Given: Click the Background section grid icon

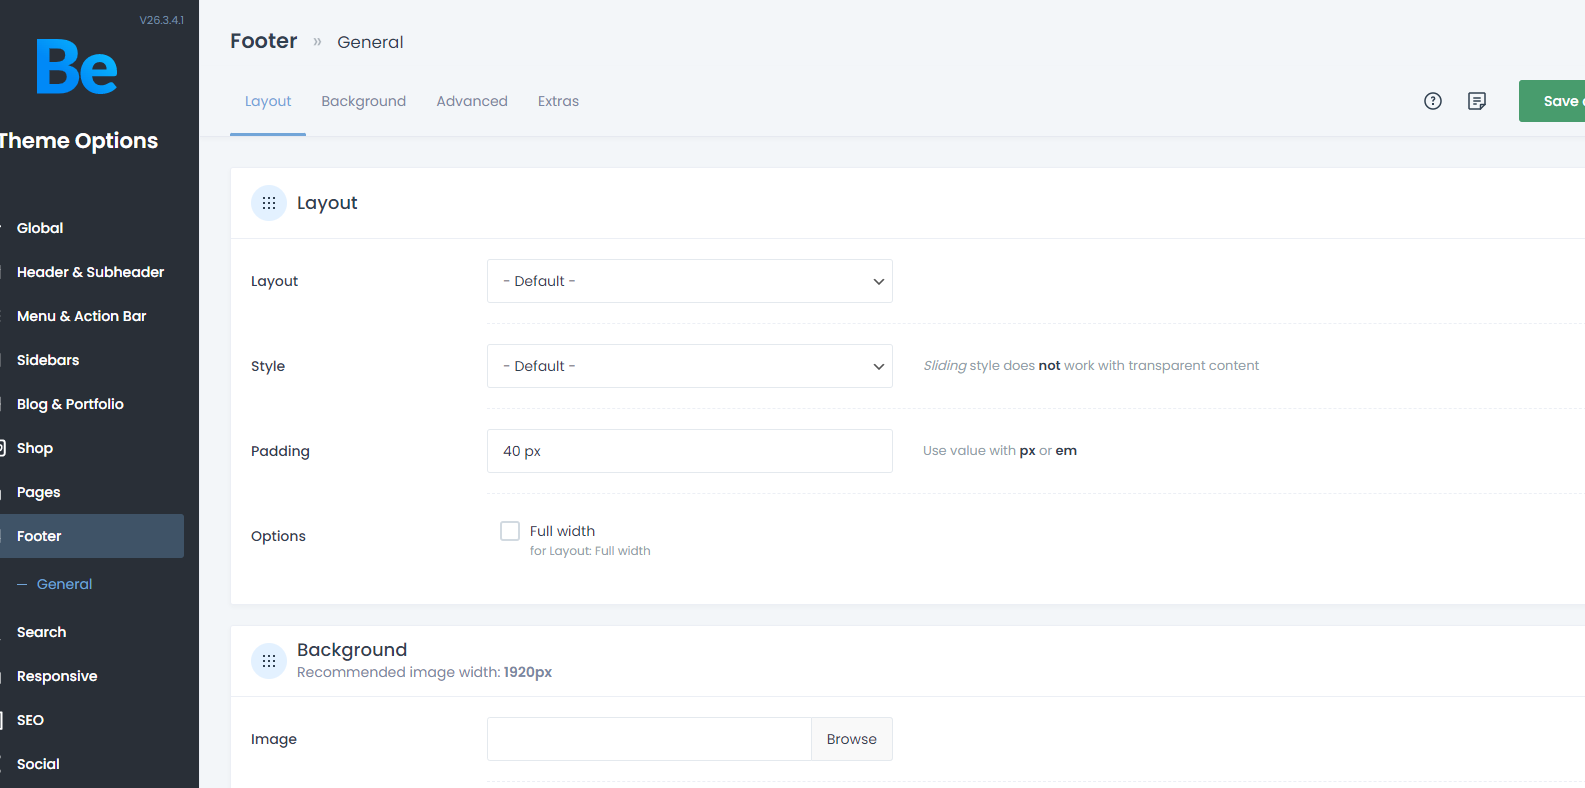Looking at the screenshot, I should [269, 661].
